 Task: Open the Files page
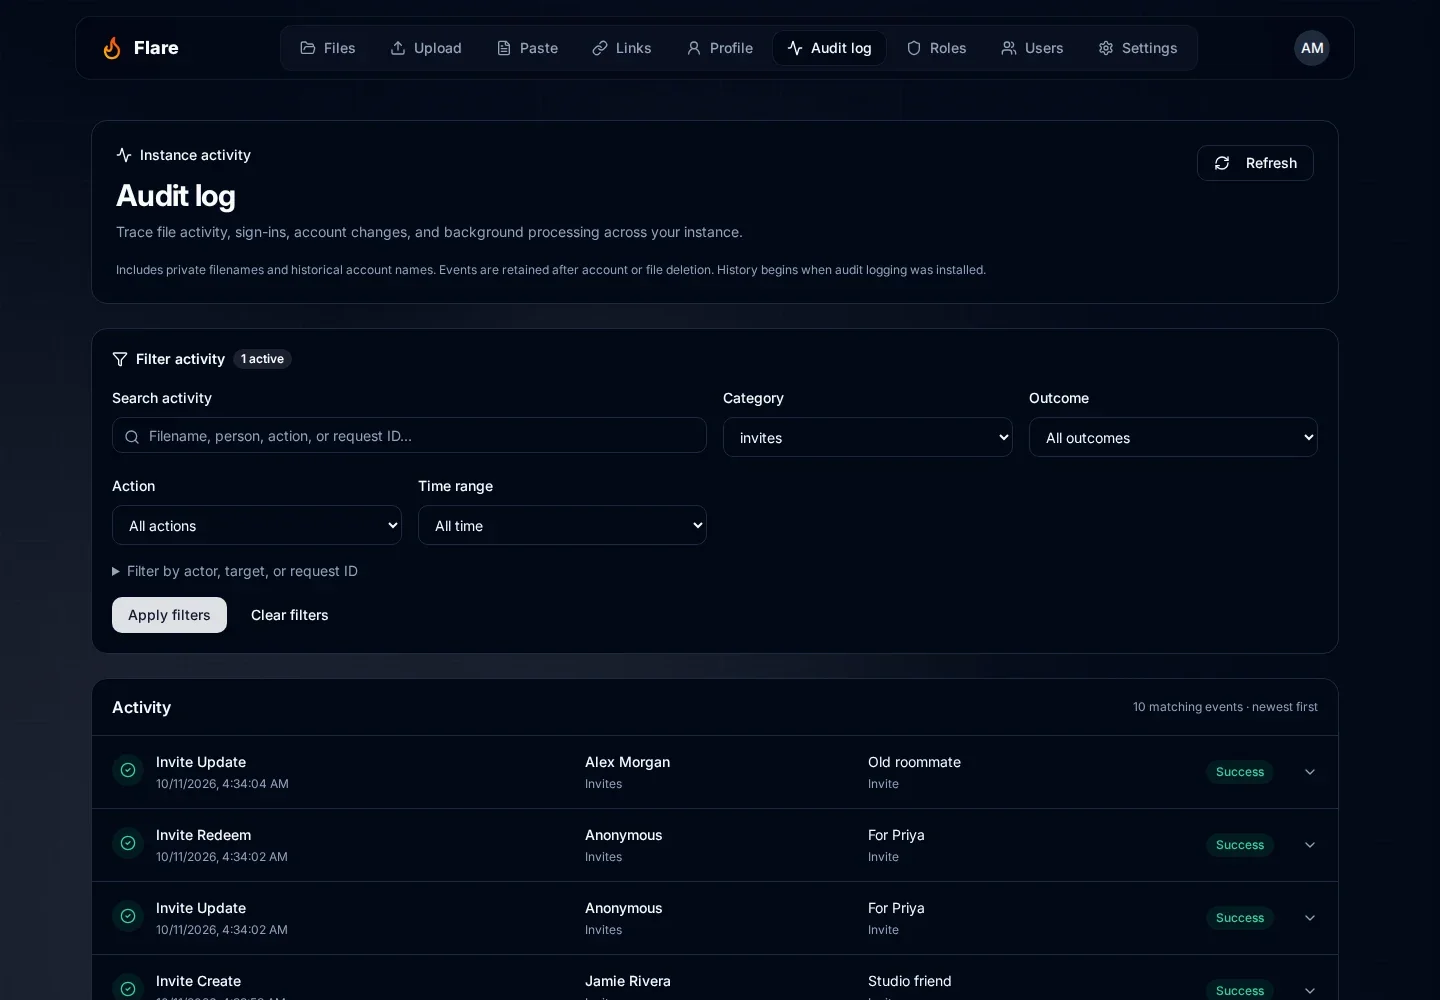pyautogui.click(x=328, y=48)
